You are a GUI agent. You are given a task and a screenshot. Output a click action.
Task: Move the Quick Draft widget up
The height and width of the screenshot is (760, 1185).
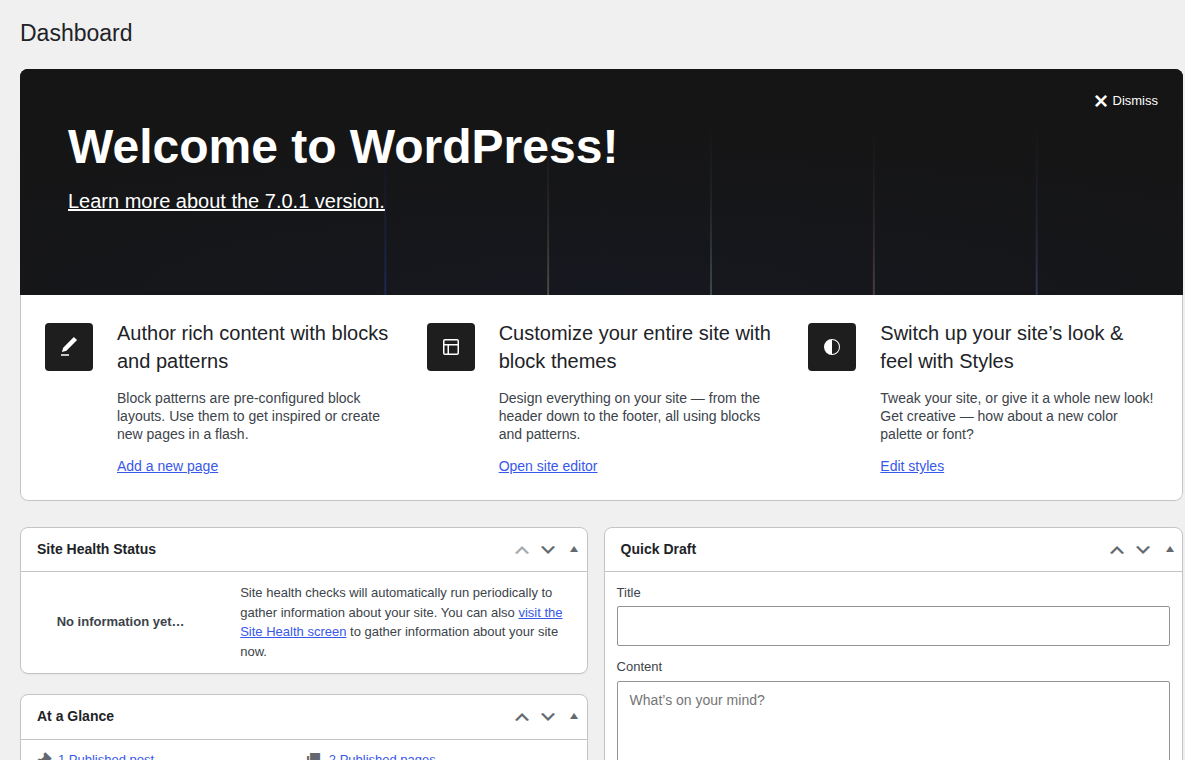pyautogui.click(x=1116, y=549)
